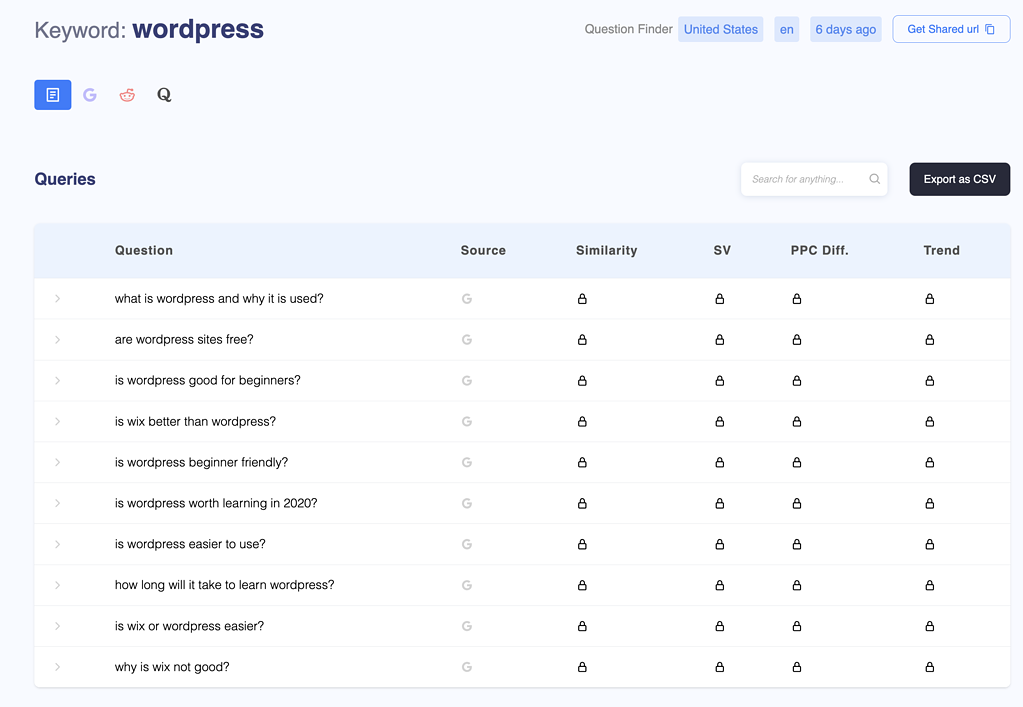Screen dimensions: 1023x707
Task: Click Google source icon for 'what is wordpress and why it is used?'
Action: [x=467, y=299]
